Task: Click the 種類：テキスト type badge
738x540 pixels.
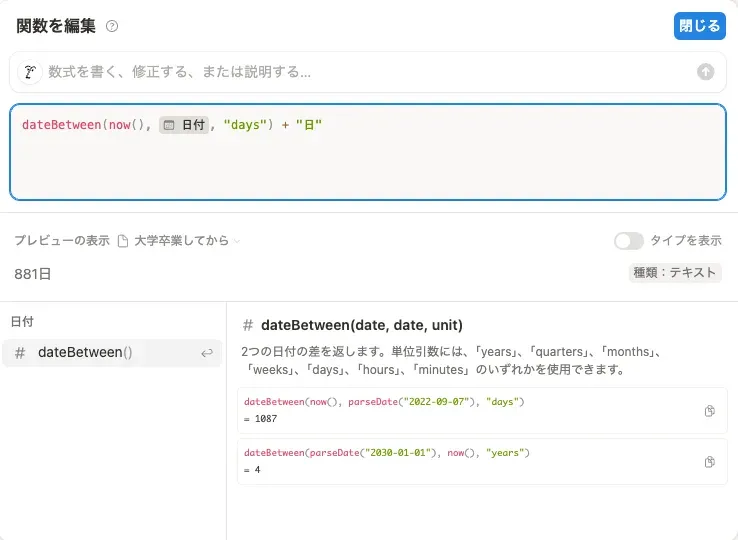Action: [x=674, y=273]
